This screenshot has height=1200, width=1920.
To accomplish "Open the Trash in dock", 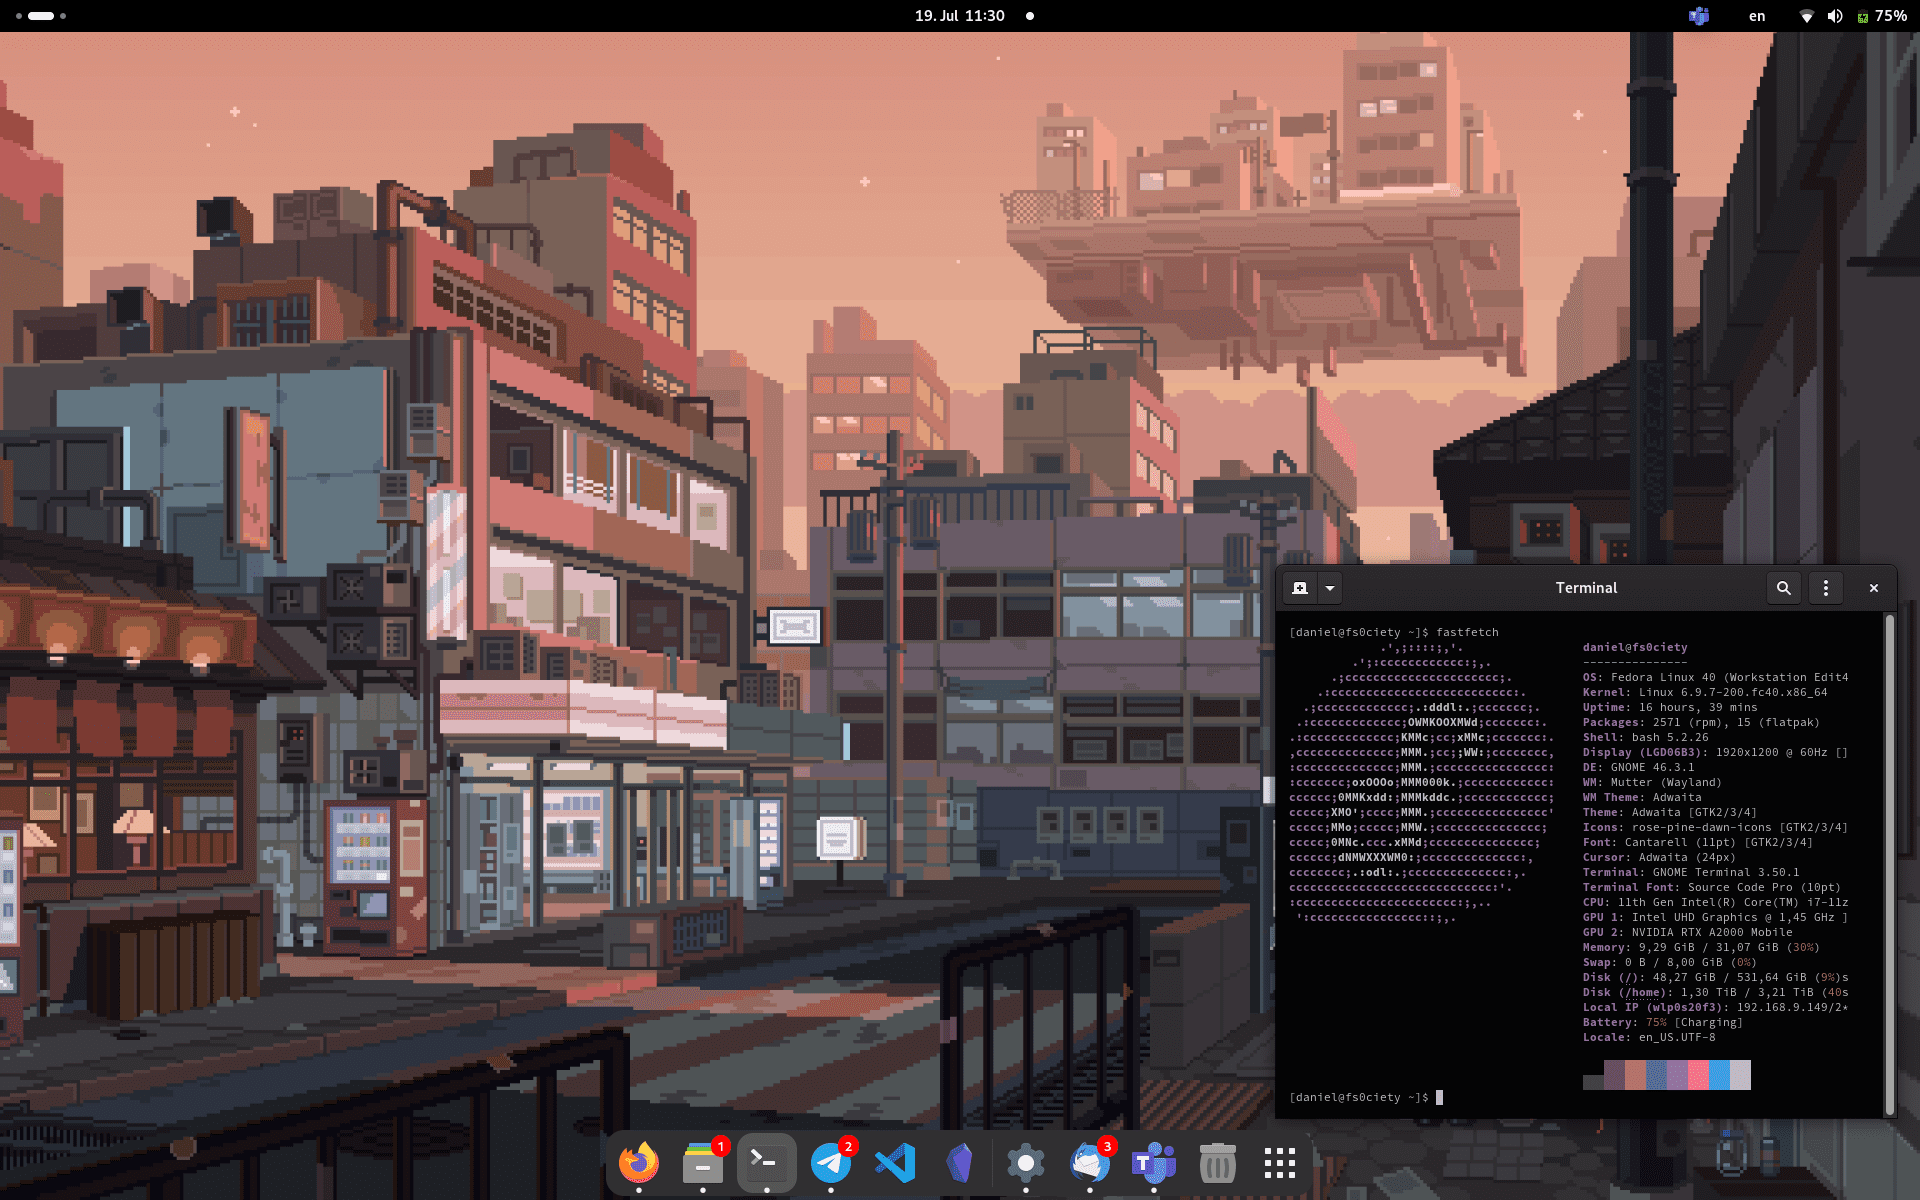I will [x=1217, y=1163].
